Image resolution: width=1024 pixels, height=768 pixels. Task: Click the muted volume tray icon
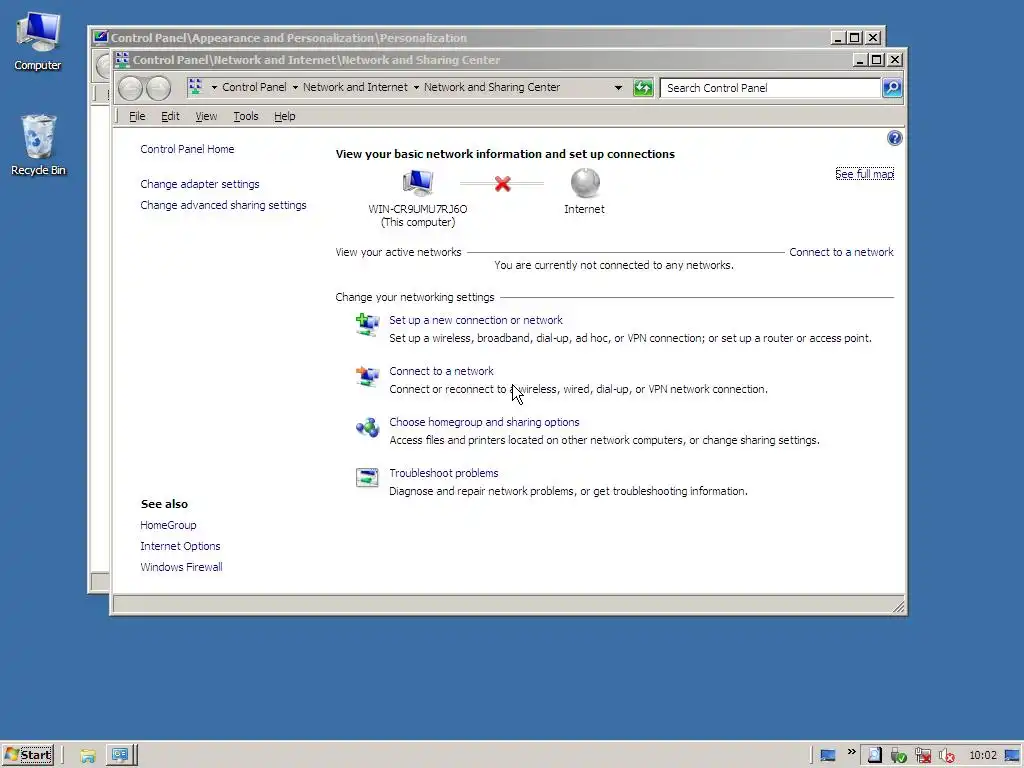947,756
